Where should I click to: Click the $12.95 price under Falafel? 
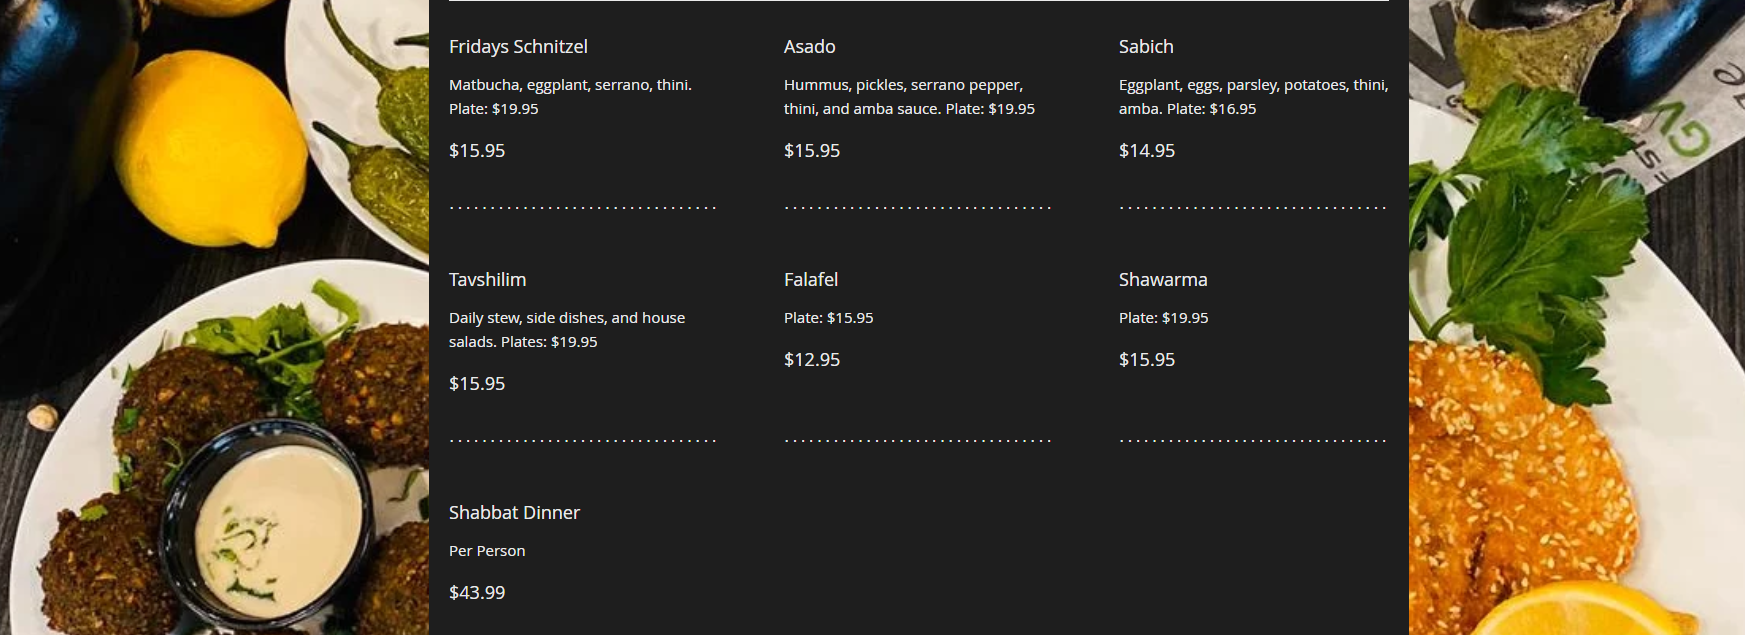click(811, 360)
